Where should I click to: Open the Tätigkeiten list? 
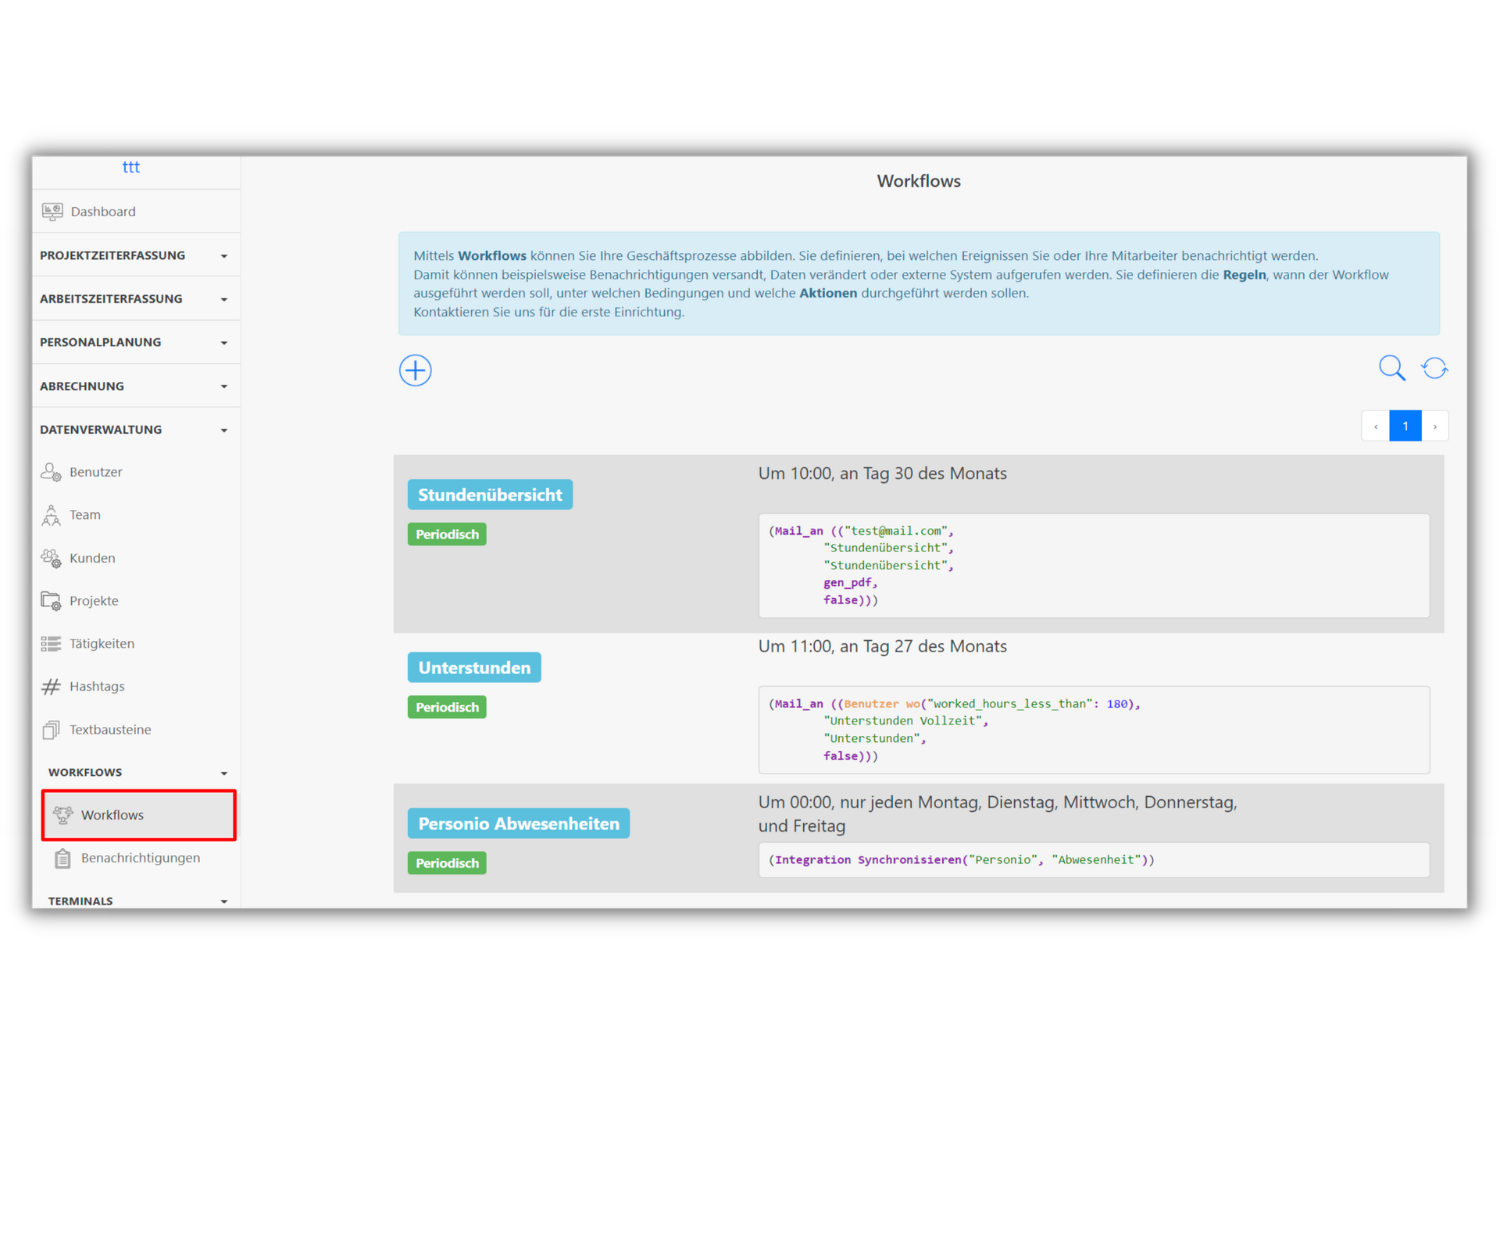tap(104, 643)
